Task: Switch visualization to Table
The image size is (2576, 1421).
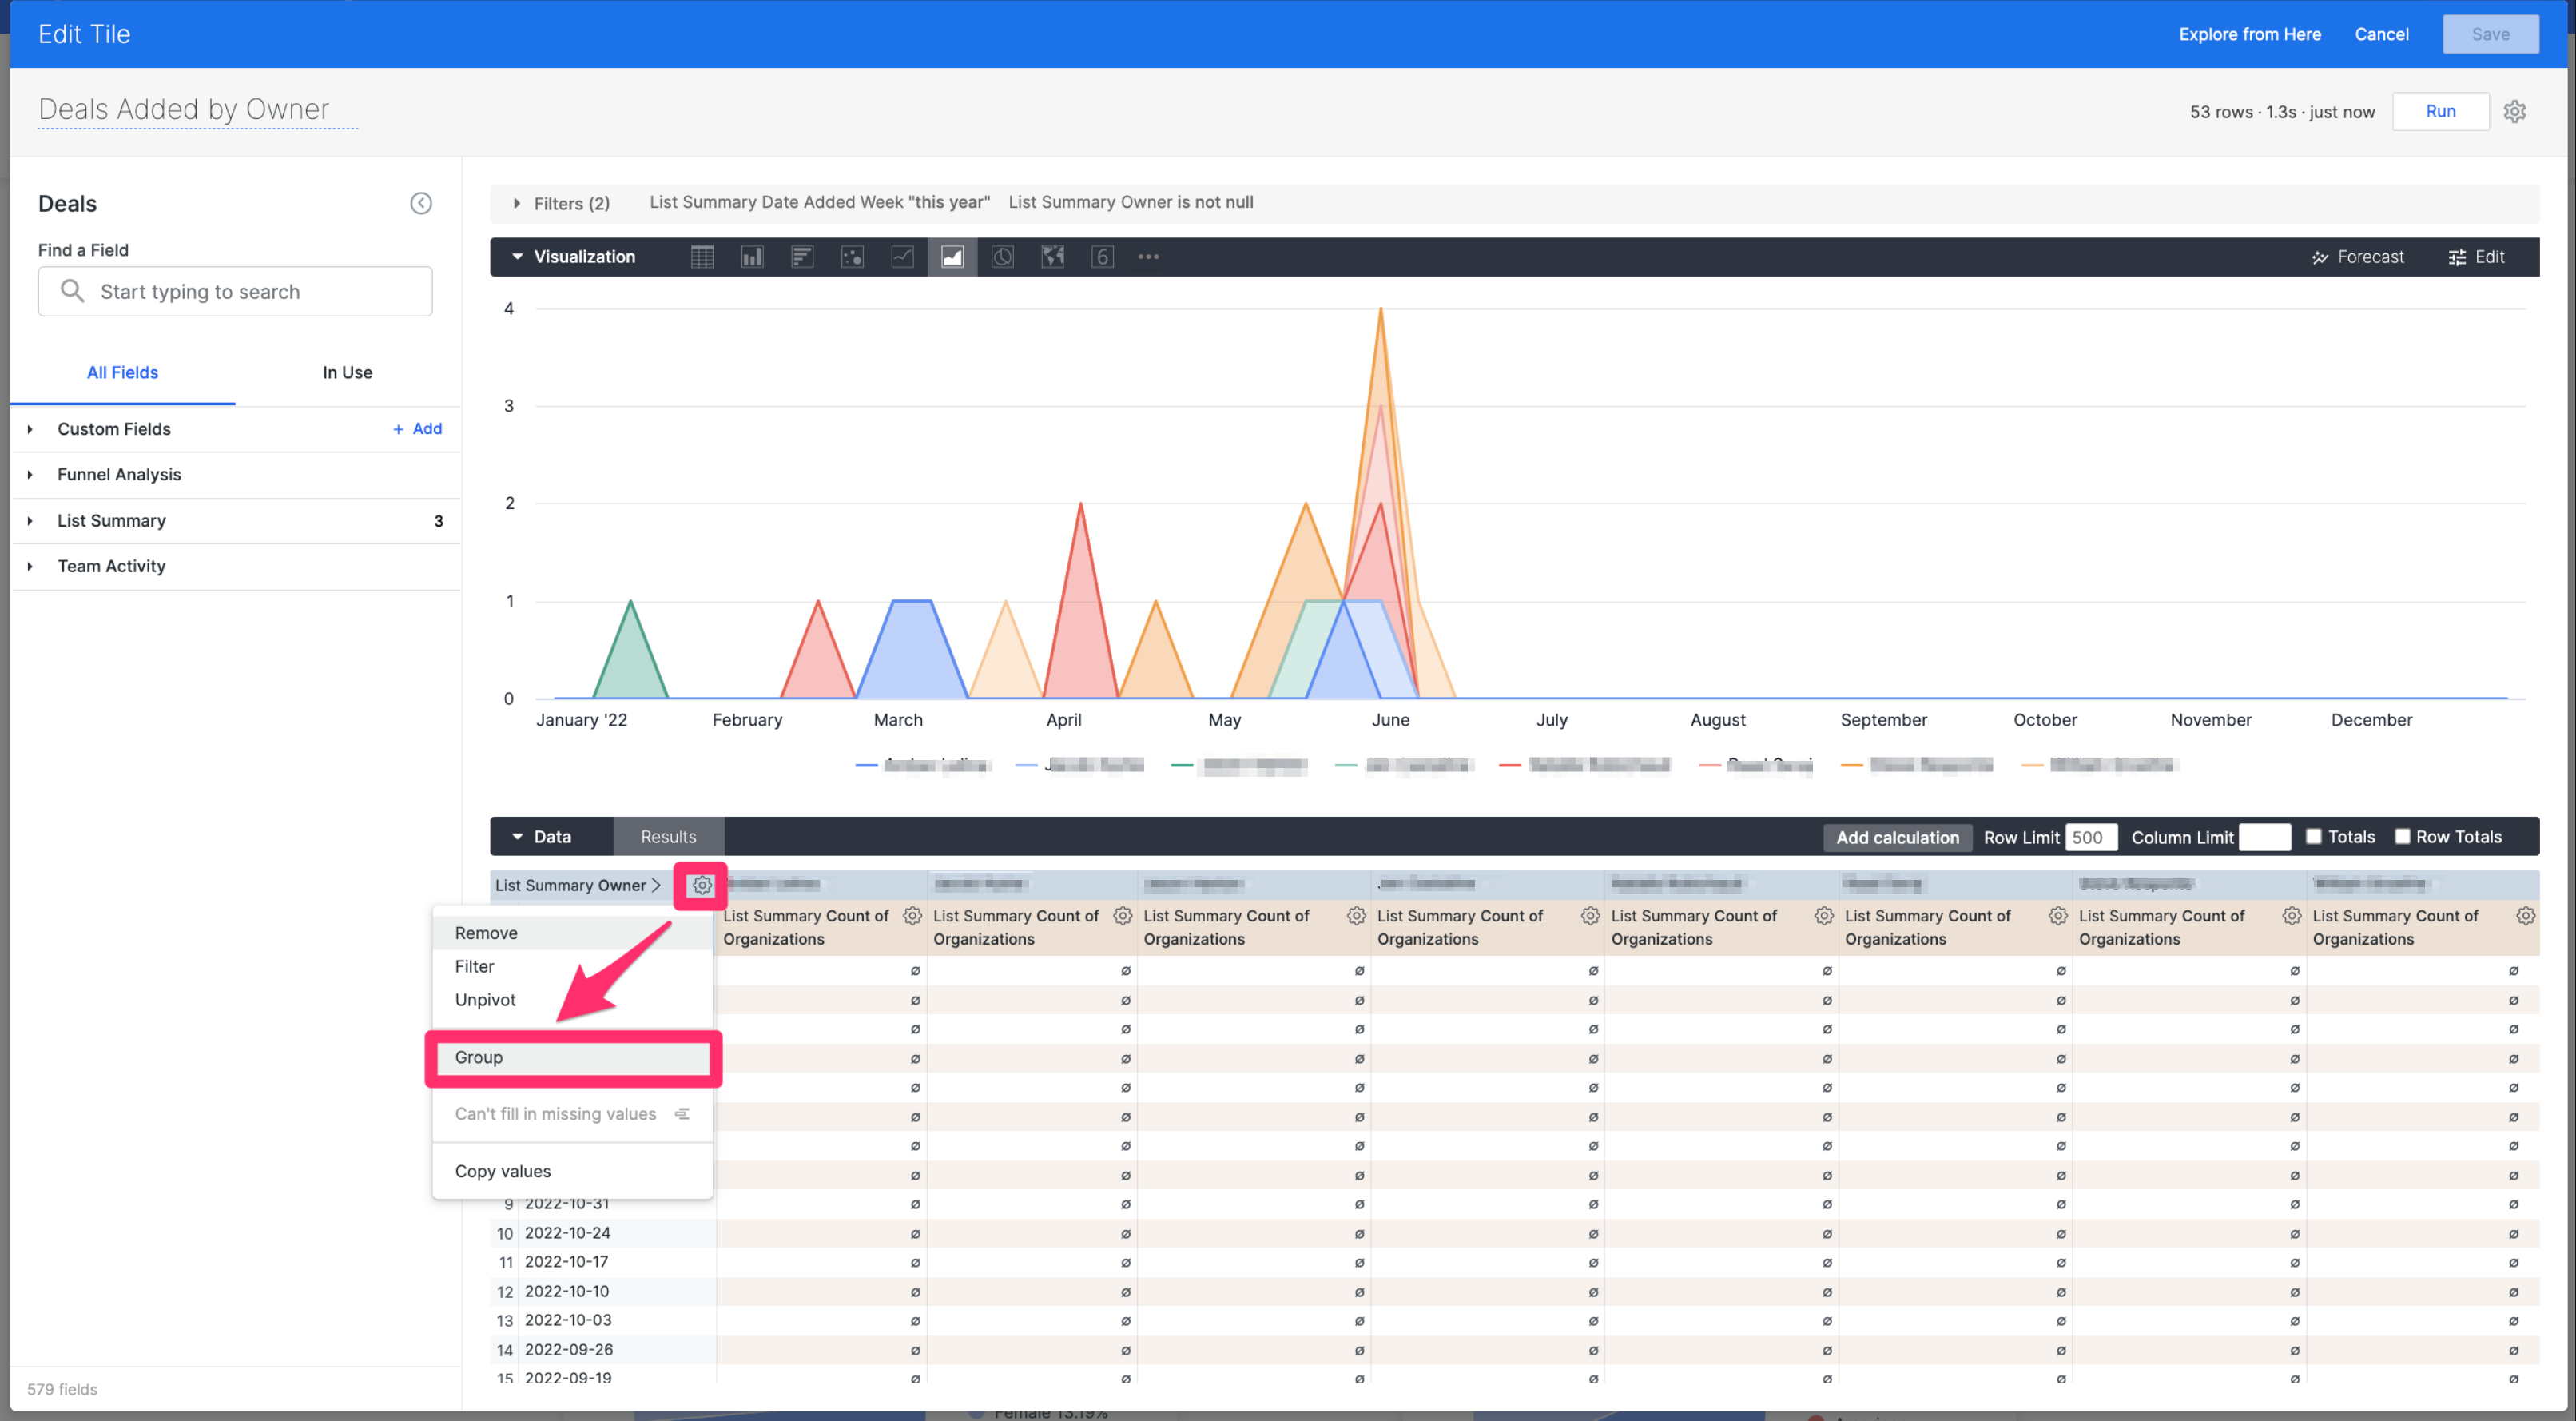Action: click(702, 257)
